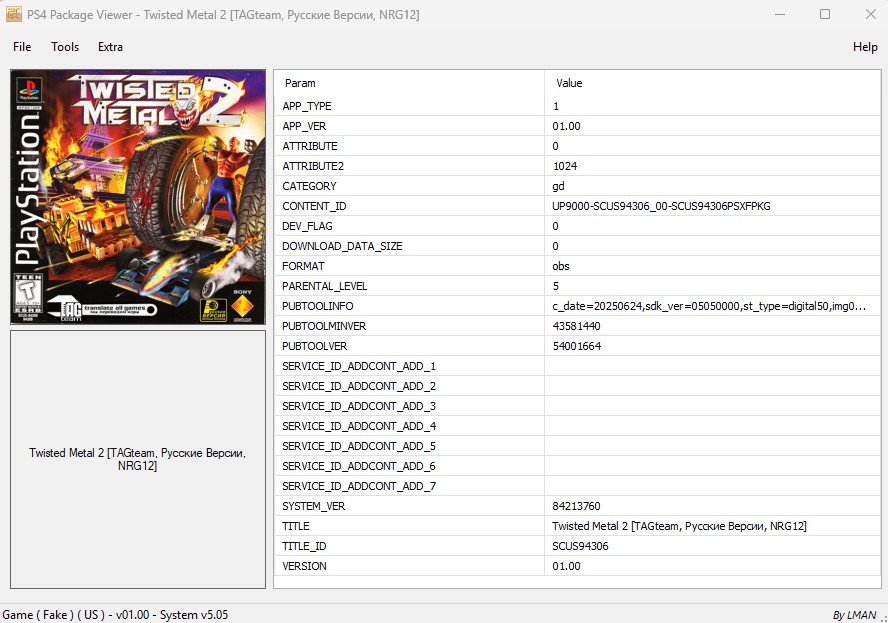Click the PUBTOOLVER value 54001664
Screen dimensions: 888x623
click(x=577, y=346)
